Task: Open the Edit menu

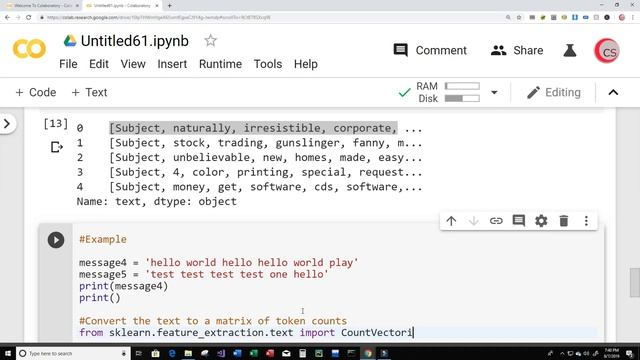Action: pos(99,64)
